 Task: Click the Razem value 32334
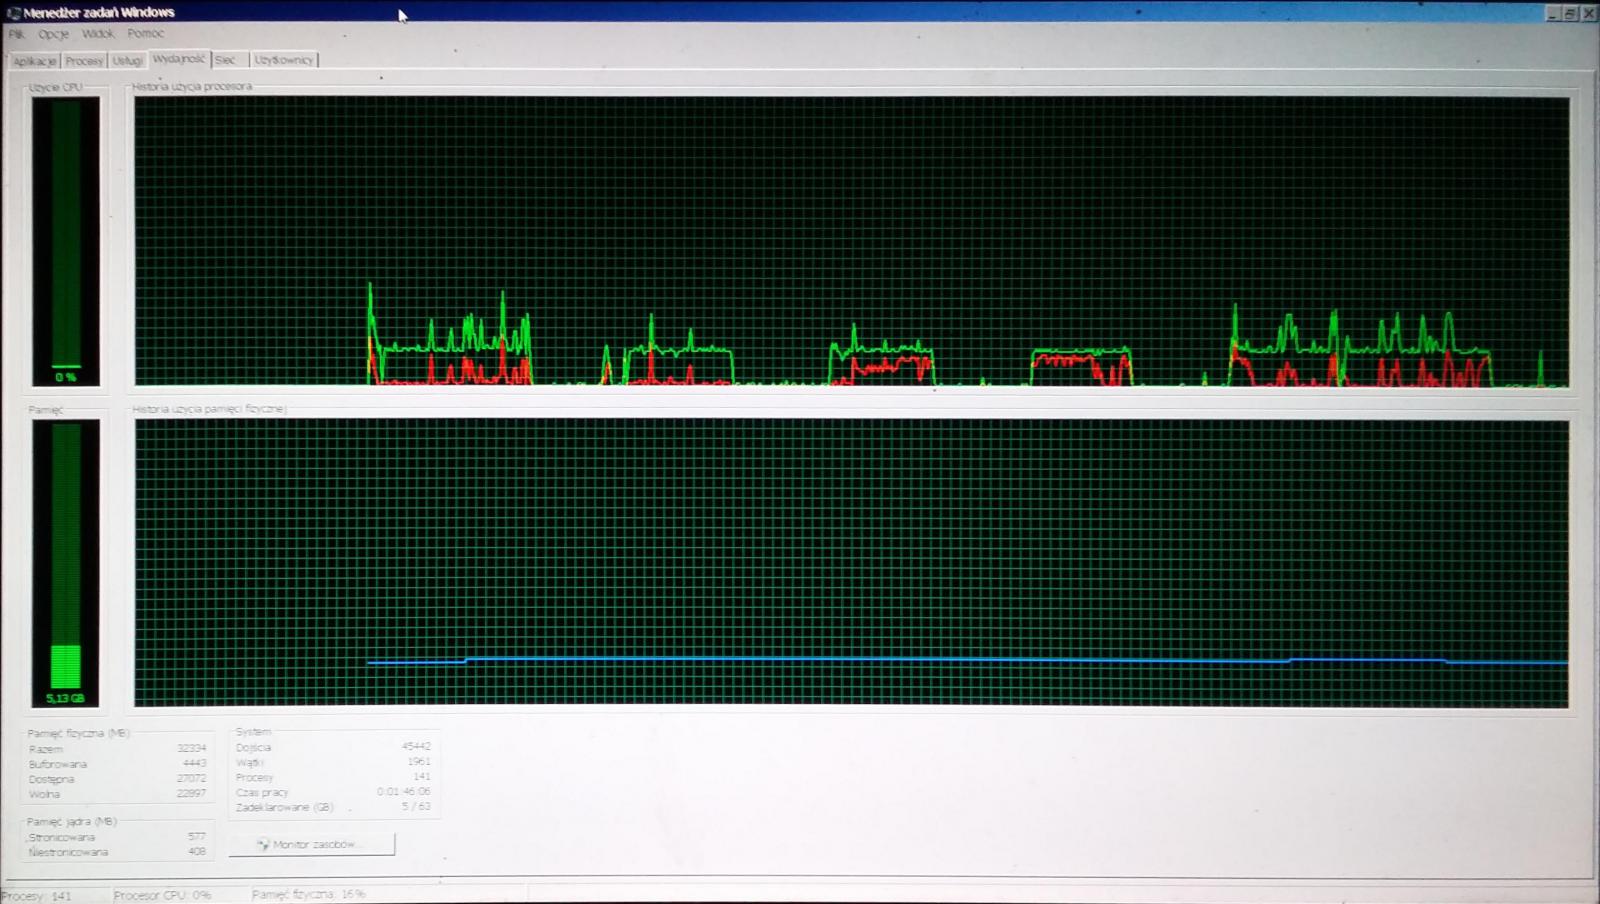coord(191,748)
